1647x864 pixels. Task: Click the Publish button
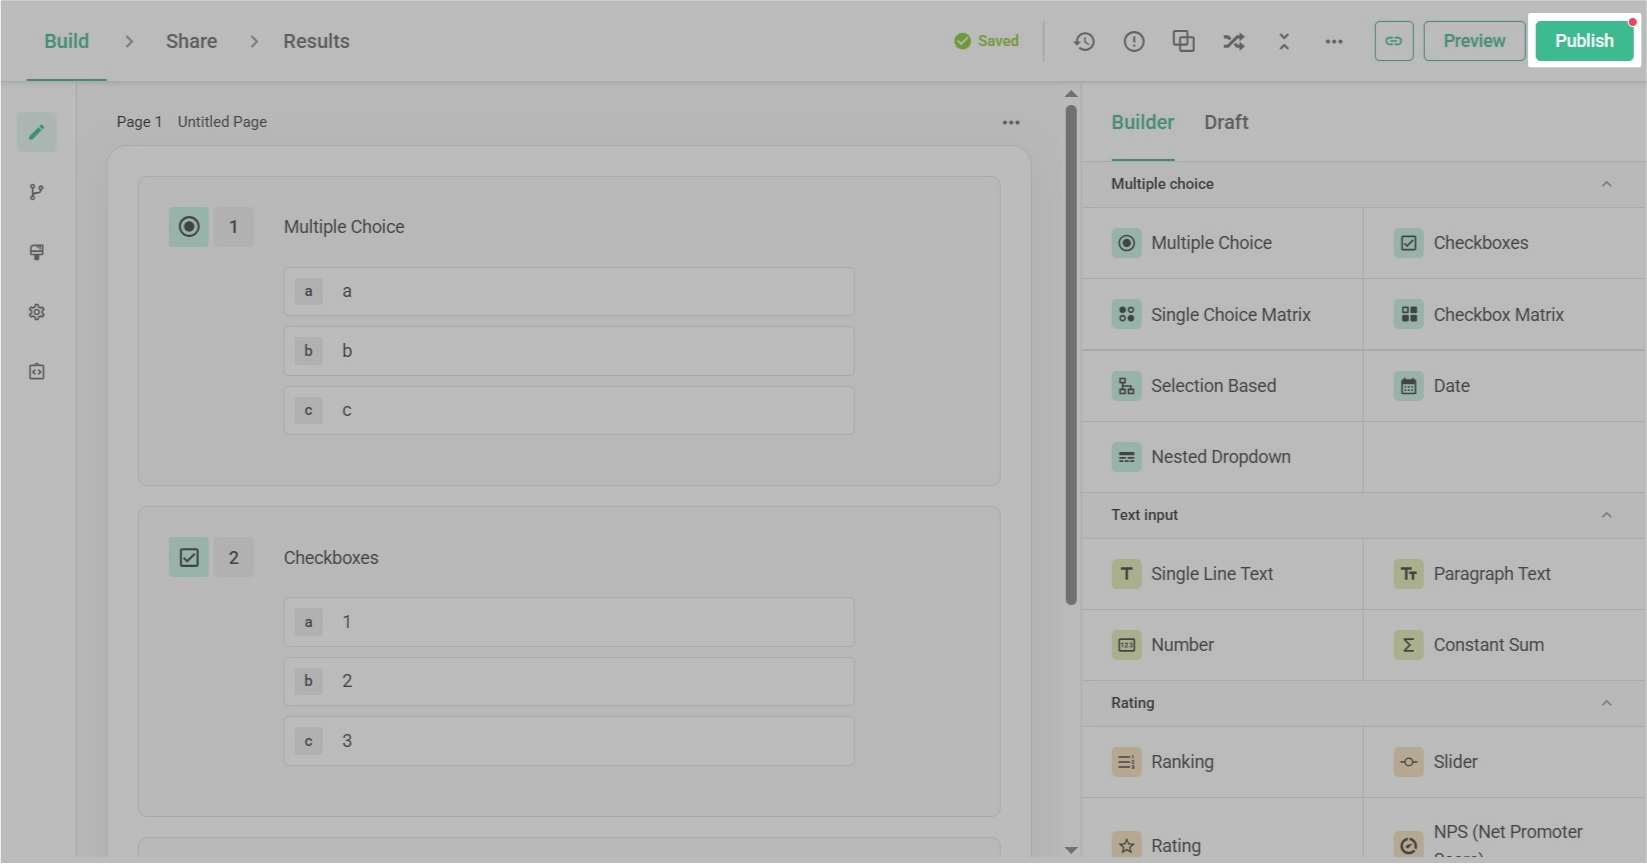tap(1584, 41)
